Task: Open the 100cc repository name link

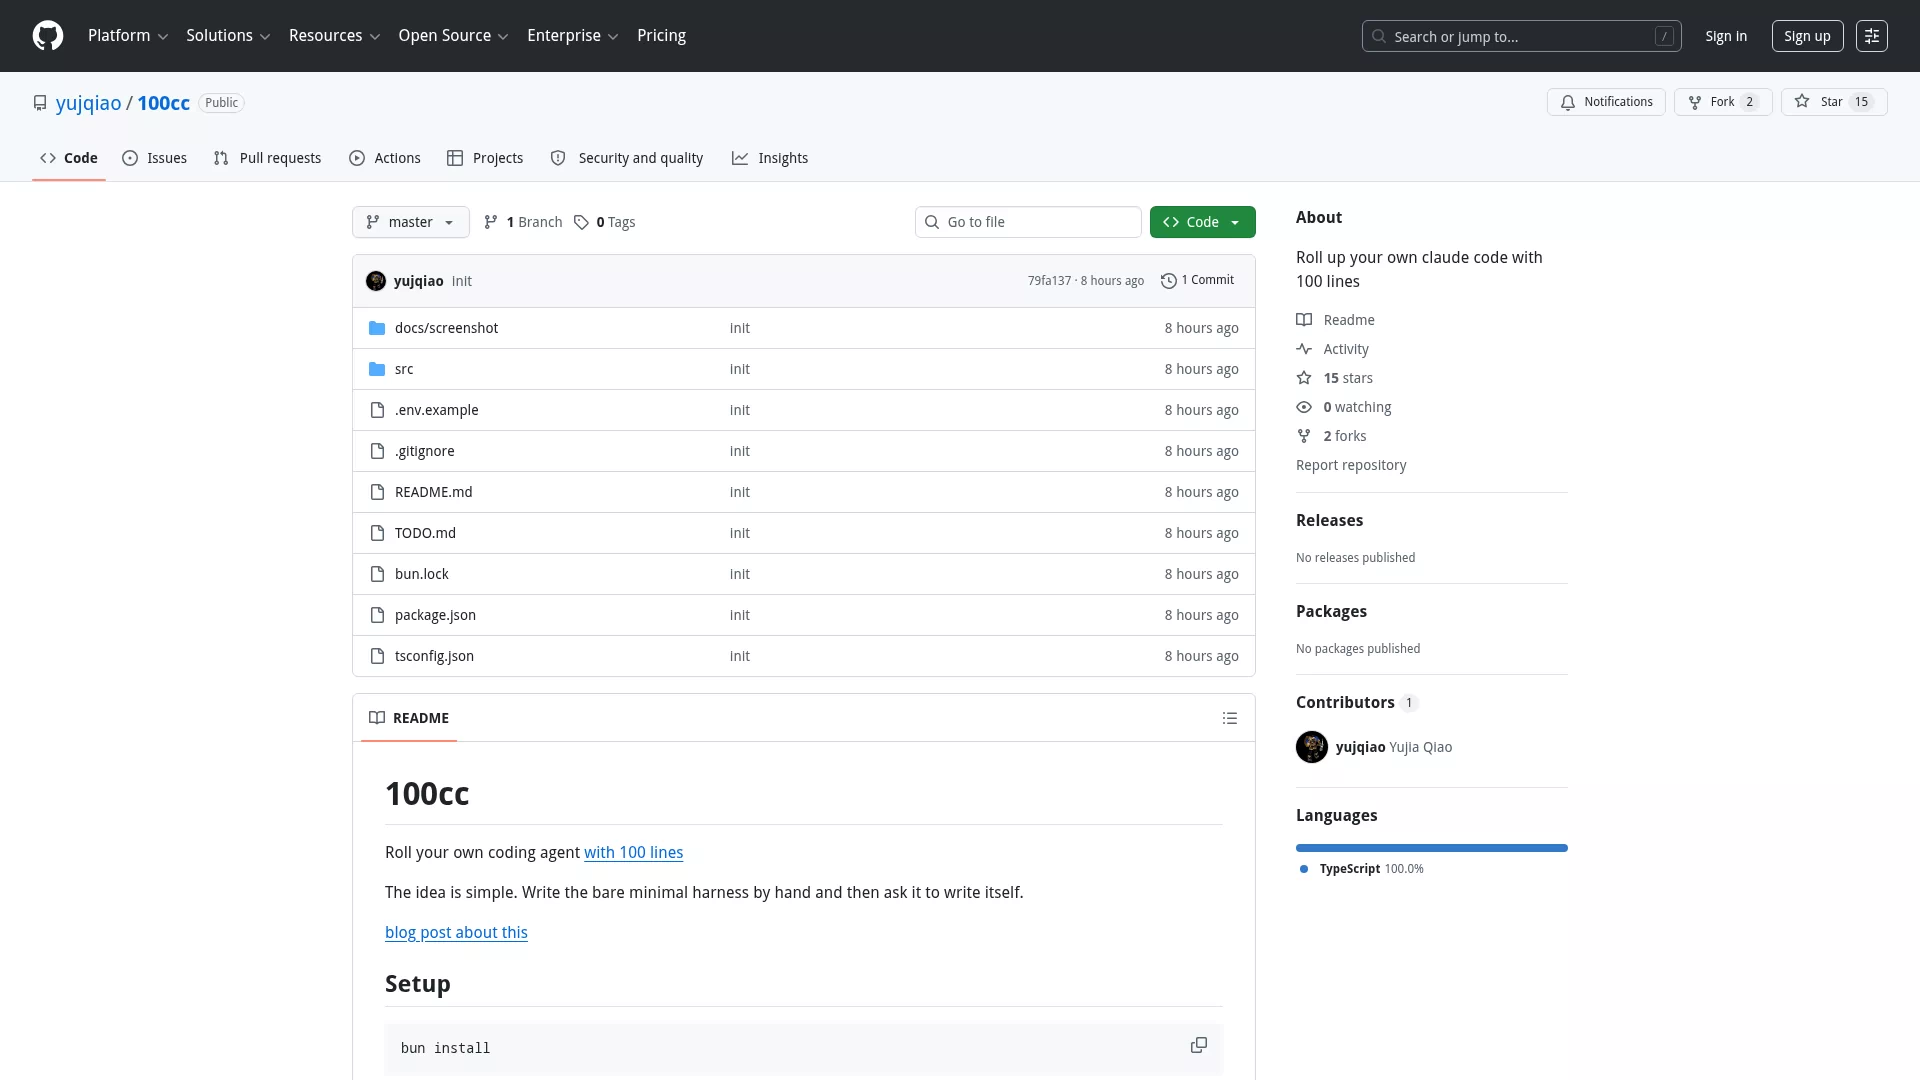Action: (x=163, y=103)
